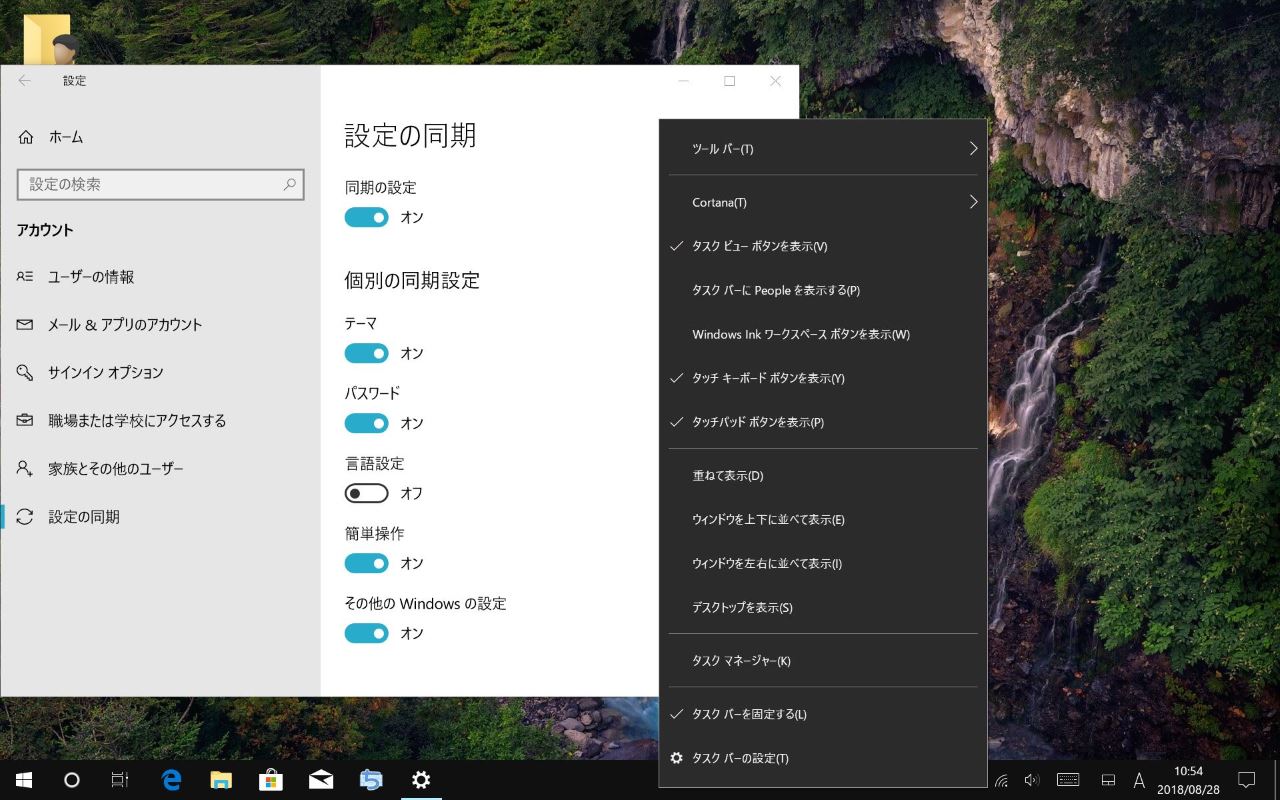The height and width of the screenshot is (800, 1280).
Task: Open the user folder desktop icon
Action: coord(50,40)
